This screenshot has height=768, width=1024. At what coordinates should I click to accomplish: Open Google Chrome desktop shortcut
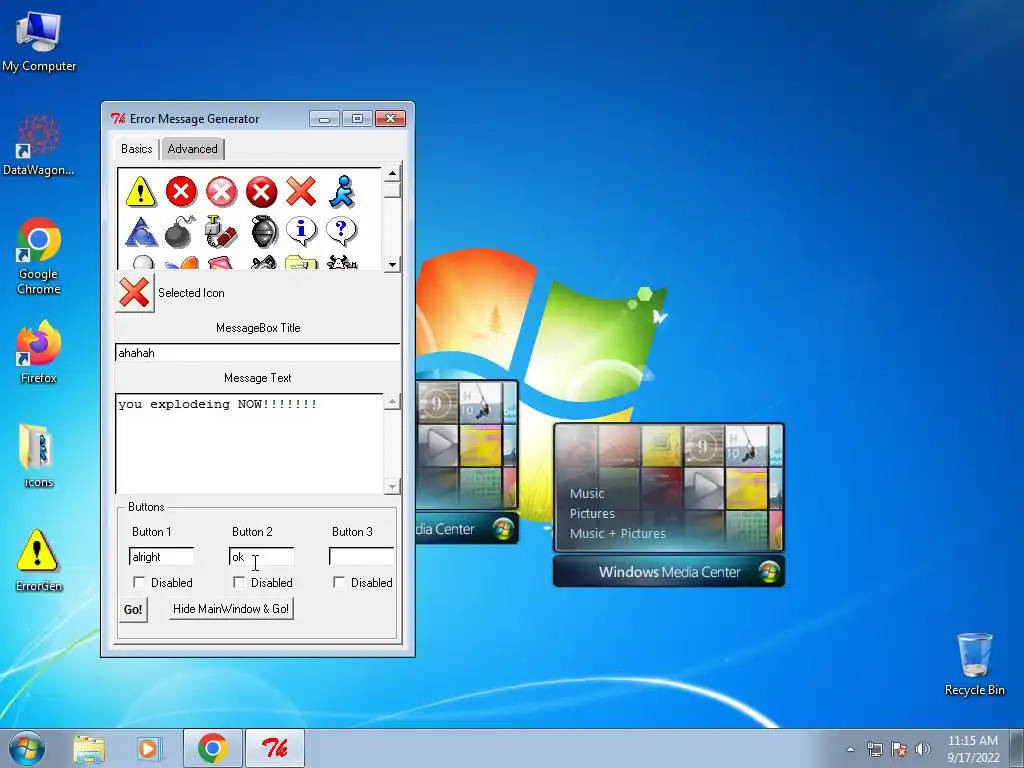tap(39, 256)
